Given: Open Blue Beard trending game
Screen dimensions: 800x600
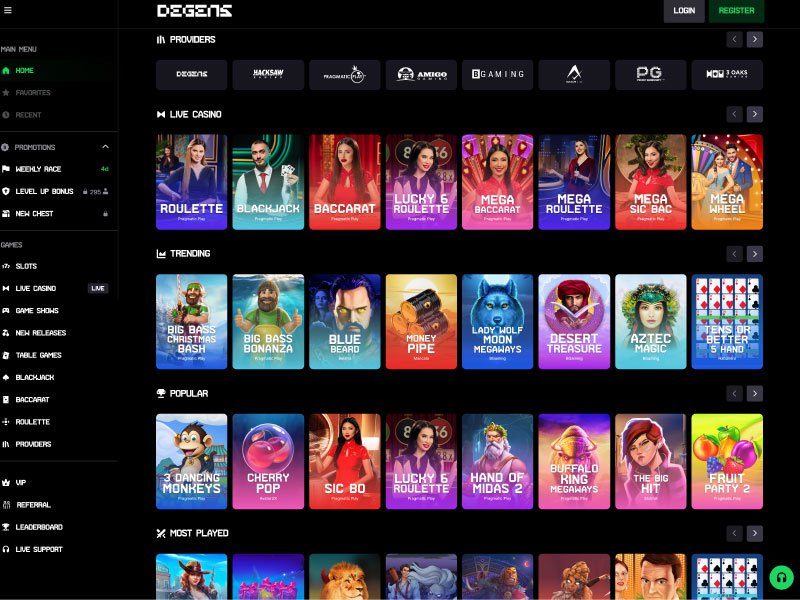Looking at the screenshot, I should (344, 321).
